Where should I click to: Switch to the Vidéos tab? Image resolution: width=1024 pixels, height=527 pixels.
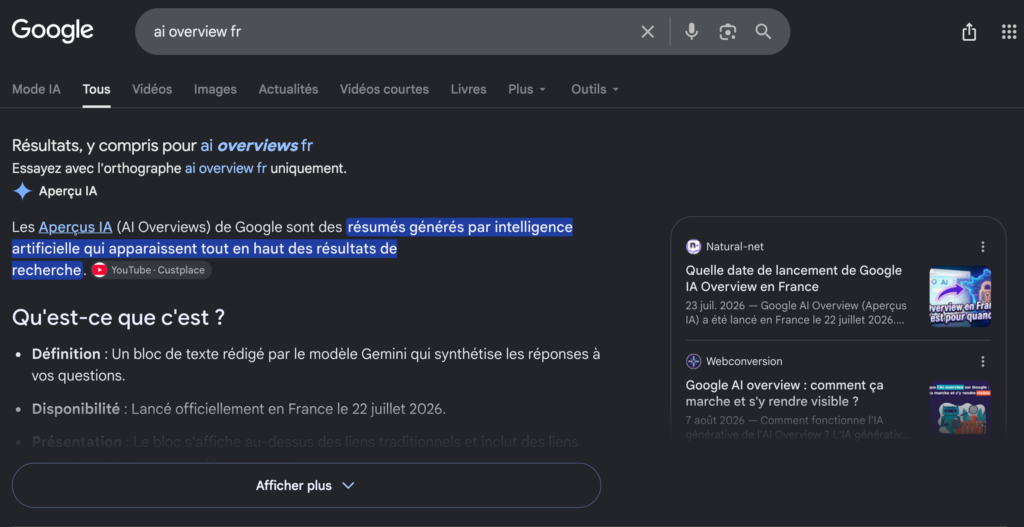152,89
